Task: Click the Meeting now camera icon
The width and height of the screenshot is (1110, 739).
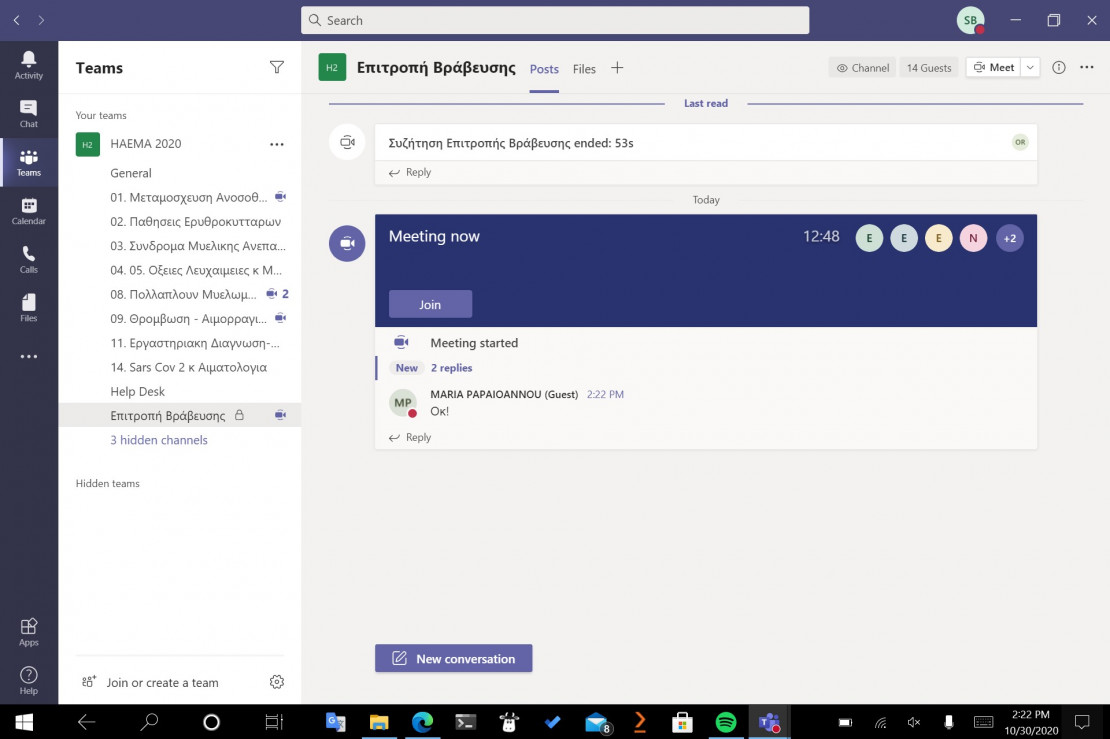Action: coord(347,244)
